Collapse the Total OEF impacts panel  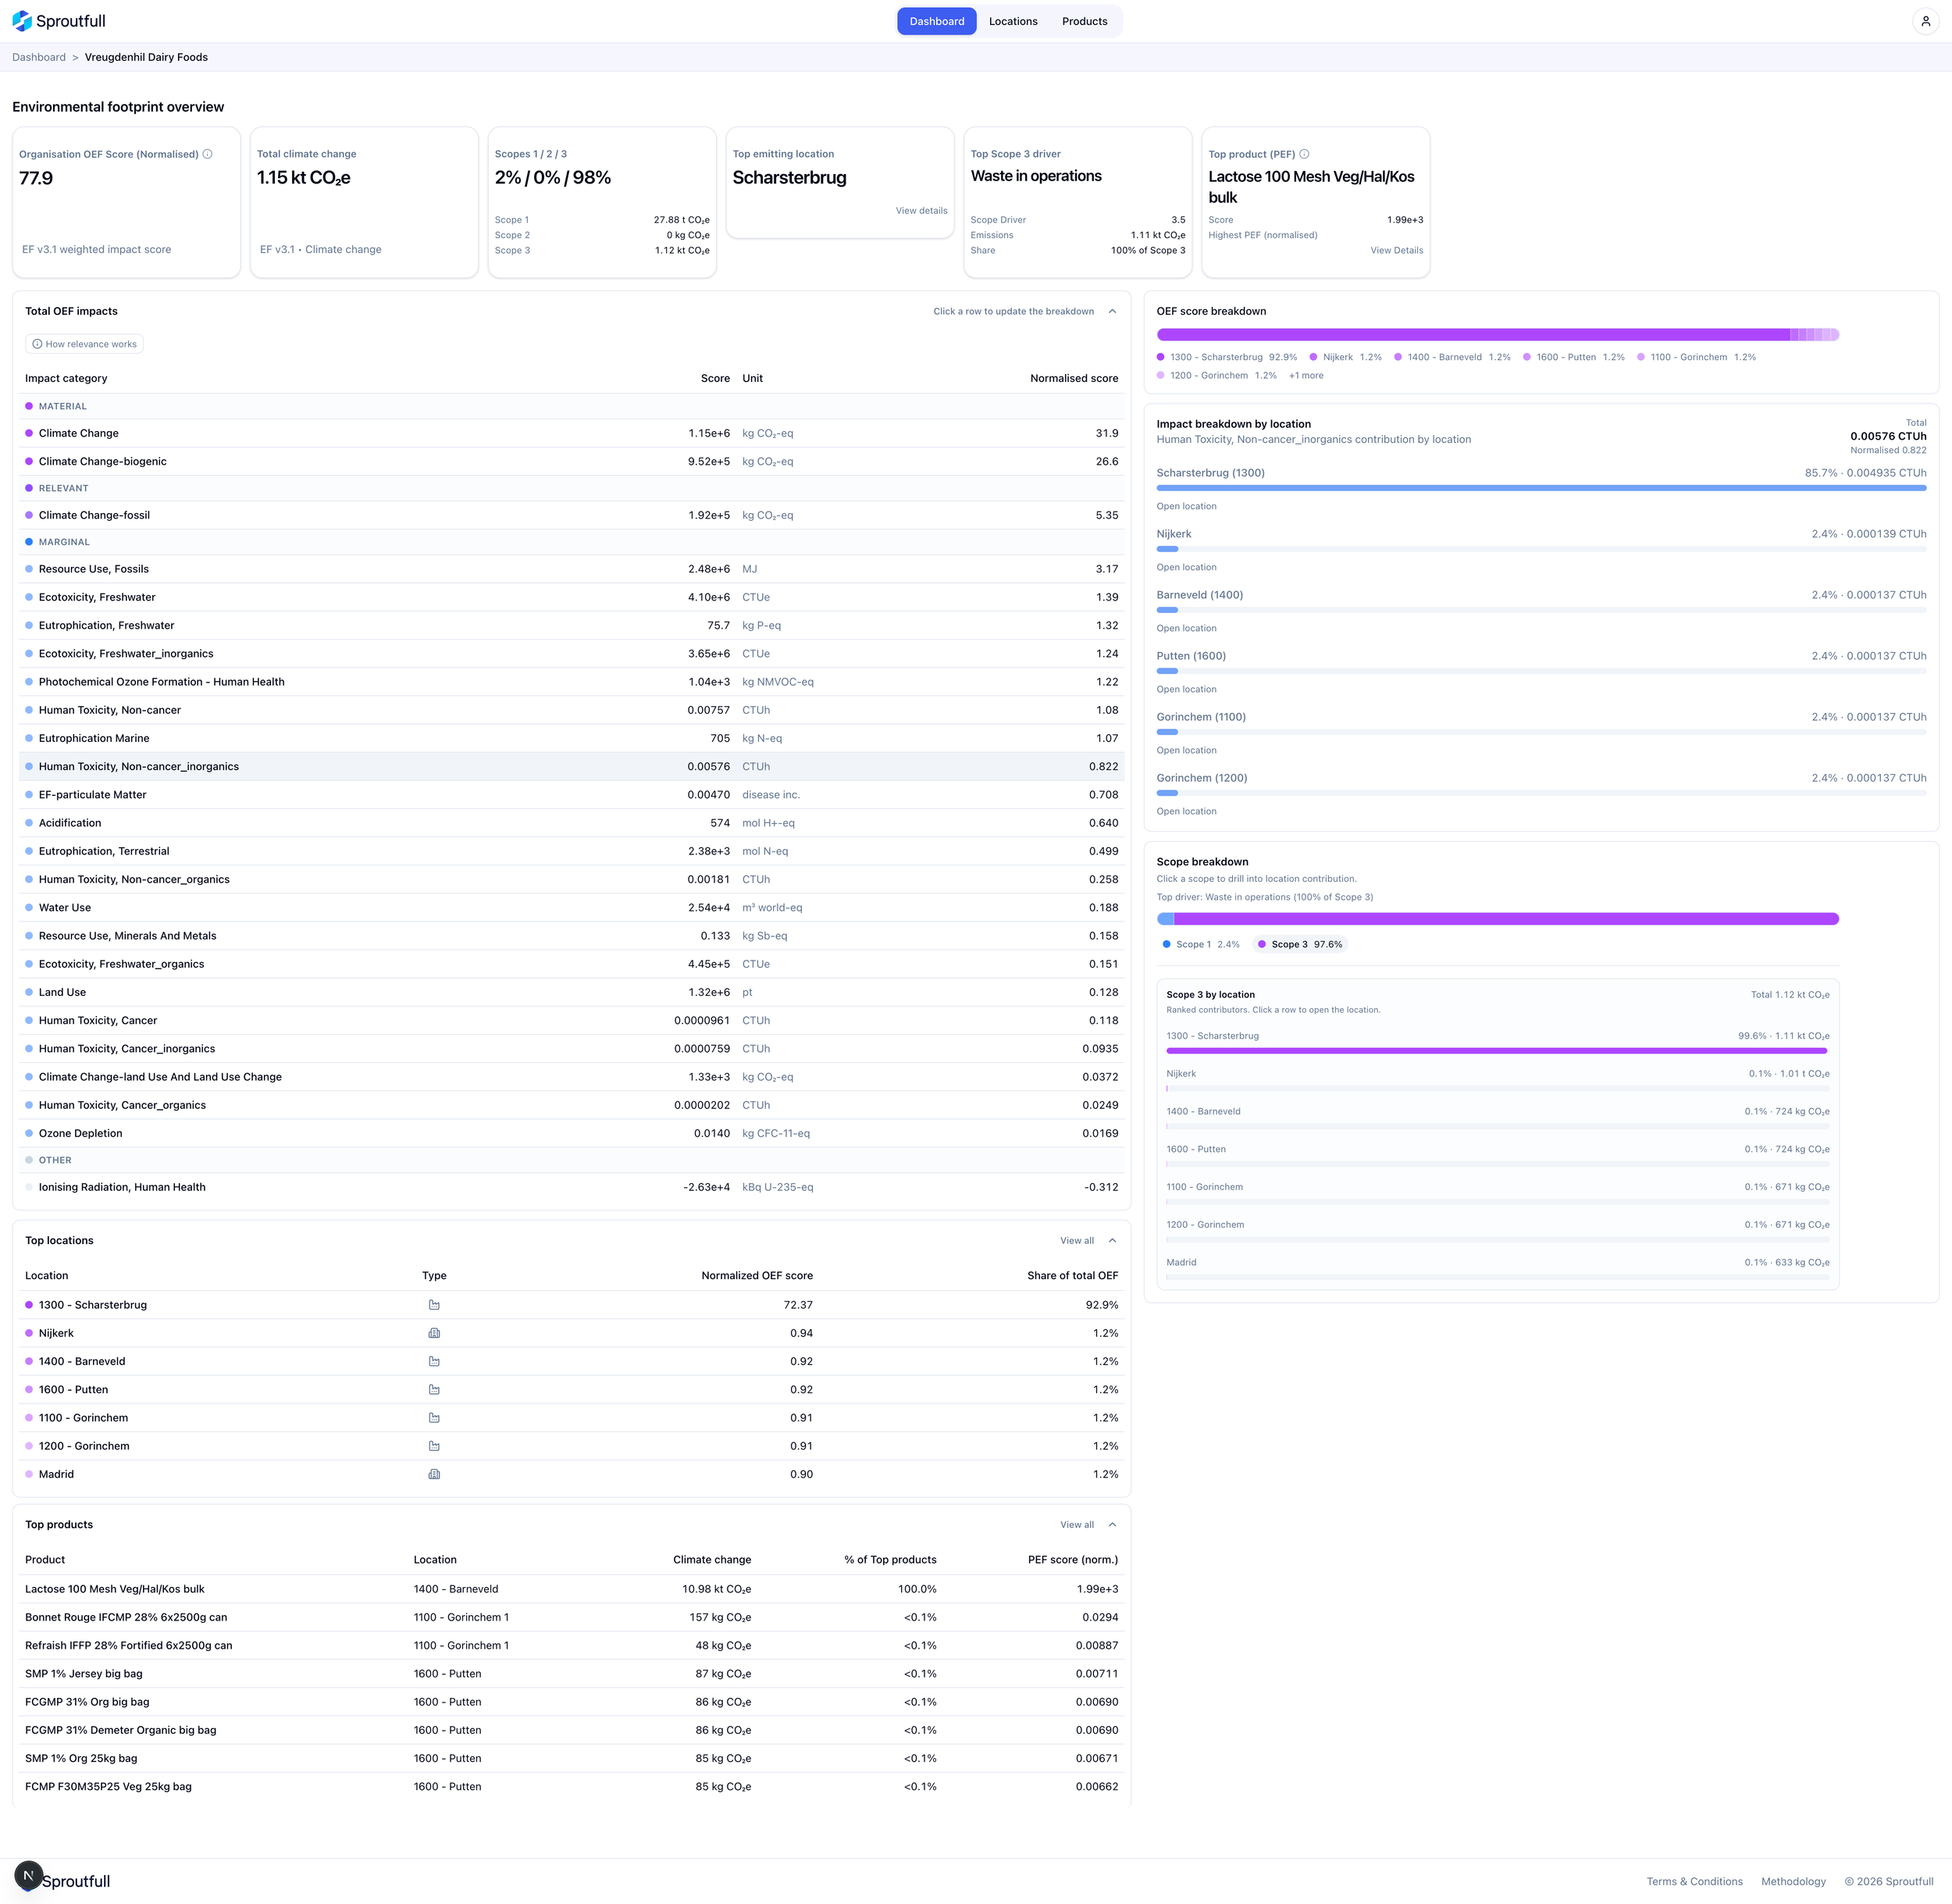(1112, 311)
